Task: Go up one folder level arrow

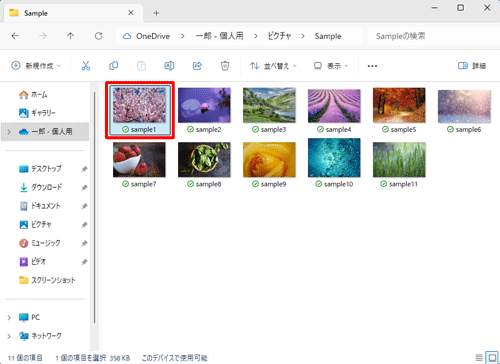Action: point(70,36)
